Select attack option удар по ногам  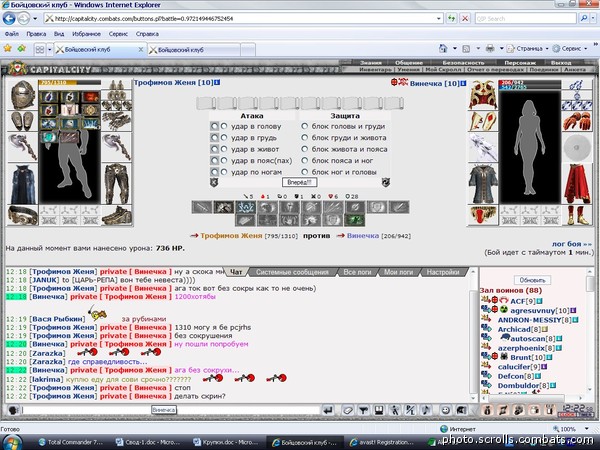pos(224,172)
